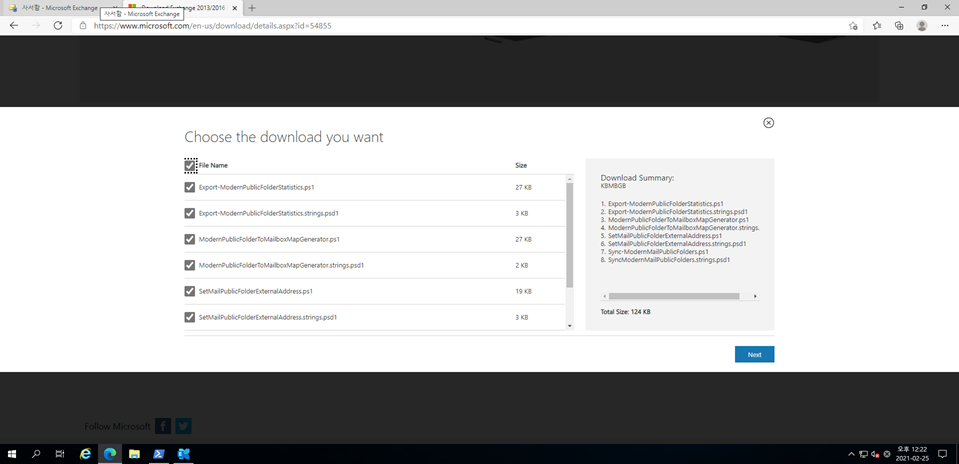
Task: Switch to Microsoft Edge in taskbar
Action: pos(110,454)
